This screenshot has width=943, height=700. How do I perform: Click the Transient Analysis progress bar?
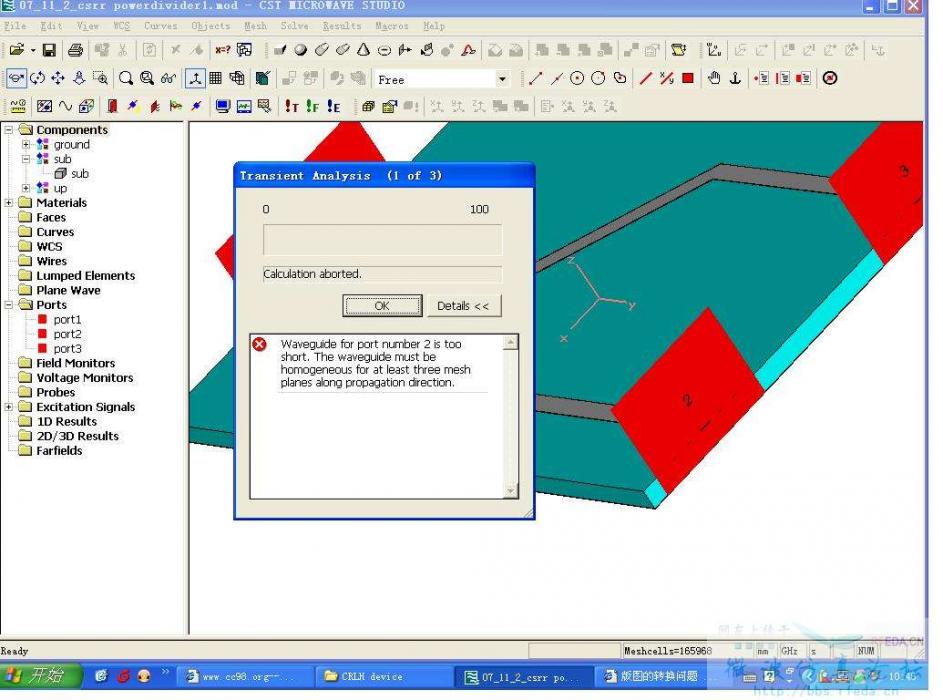[x=382, y=239]
